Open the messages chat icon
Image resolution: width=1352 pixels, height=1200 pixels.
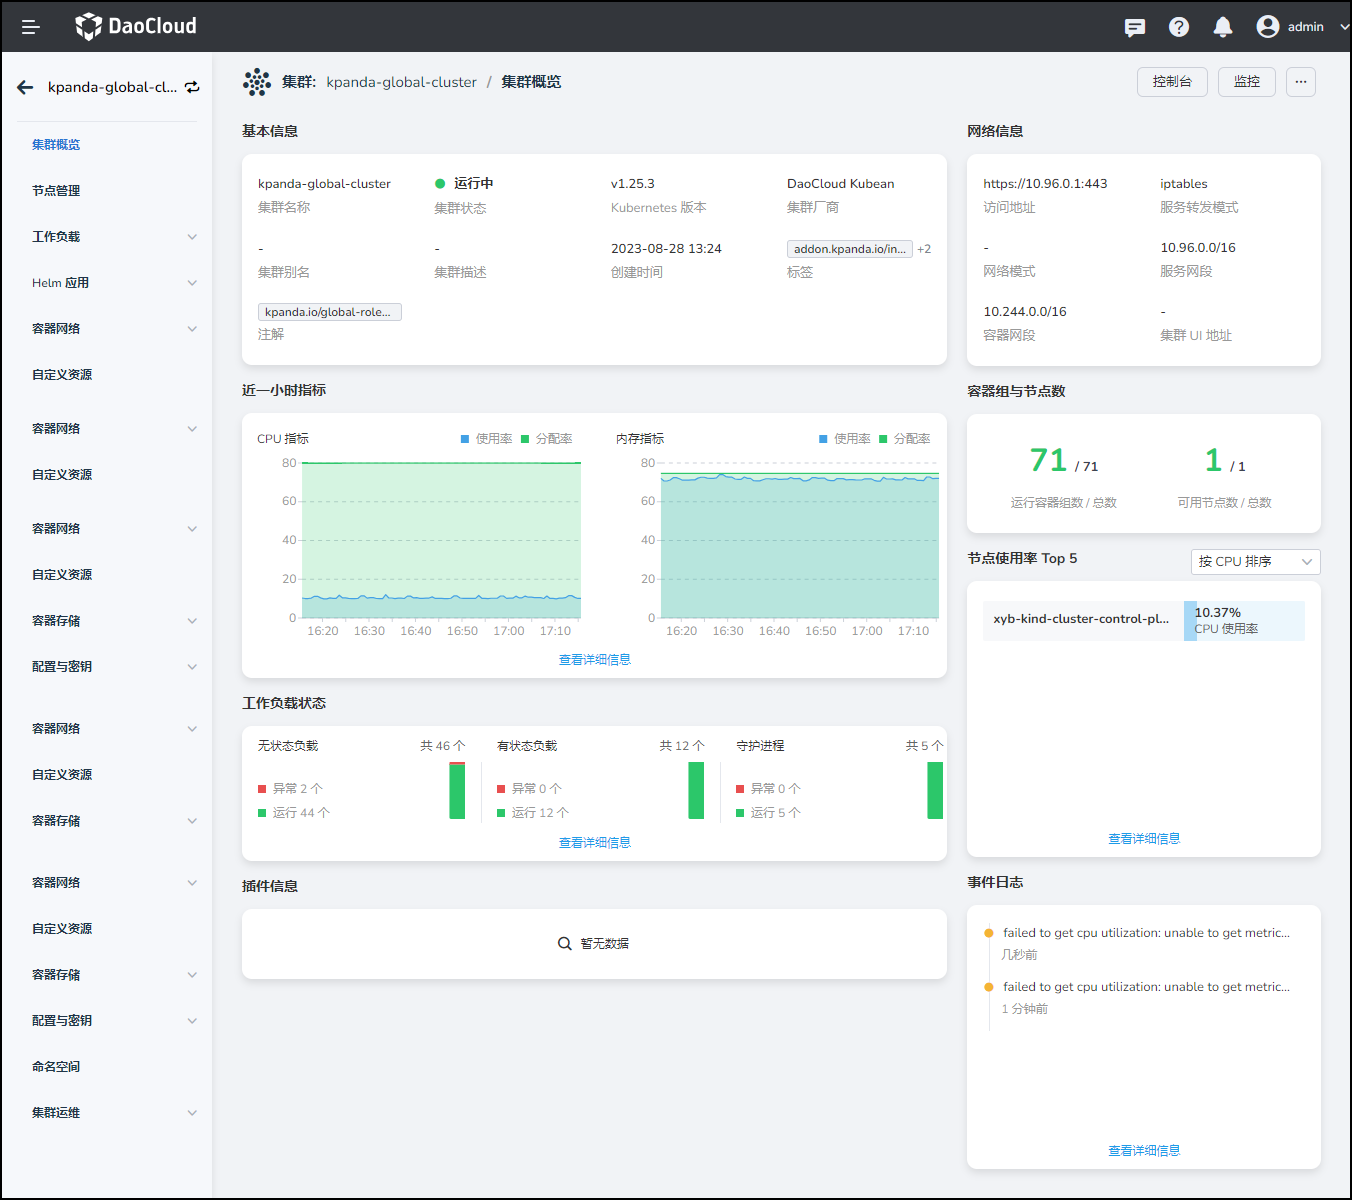point(1135,27)
